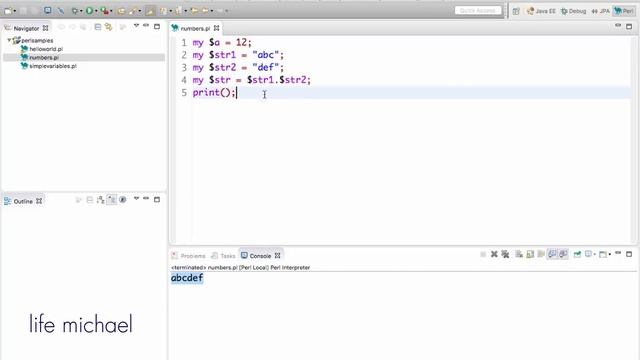This screenshot has width=640, height=360.
Task: Open the External Tools dropdown arrow
Action: coord(111,11)
